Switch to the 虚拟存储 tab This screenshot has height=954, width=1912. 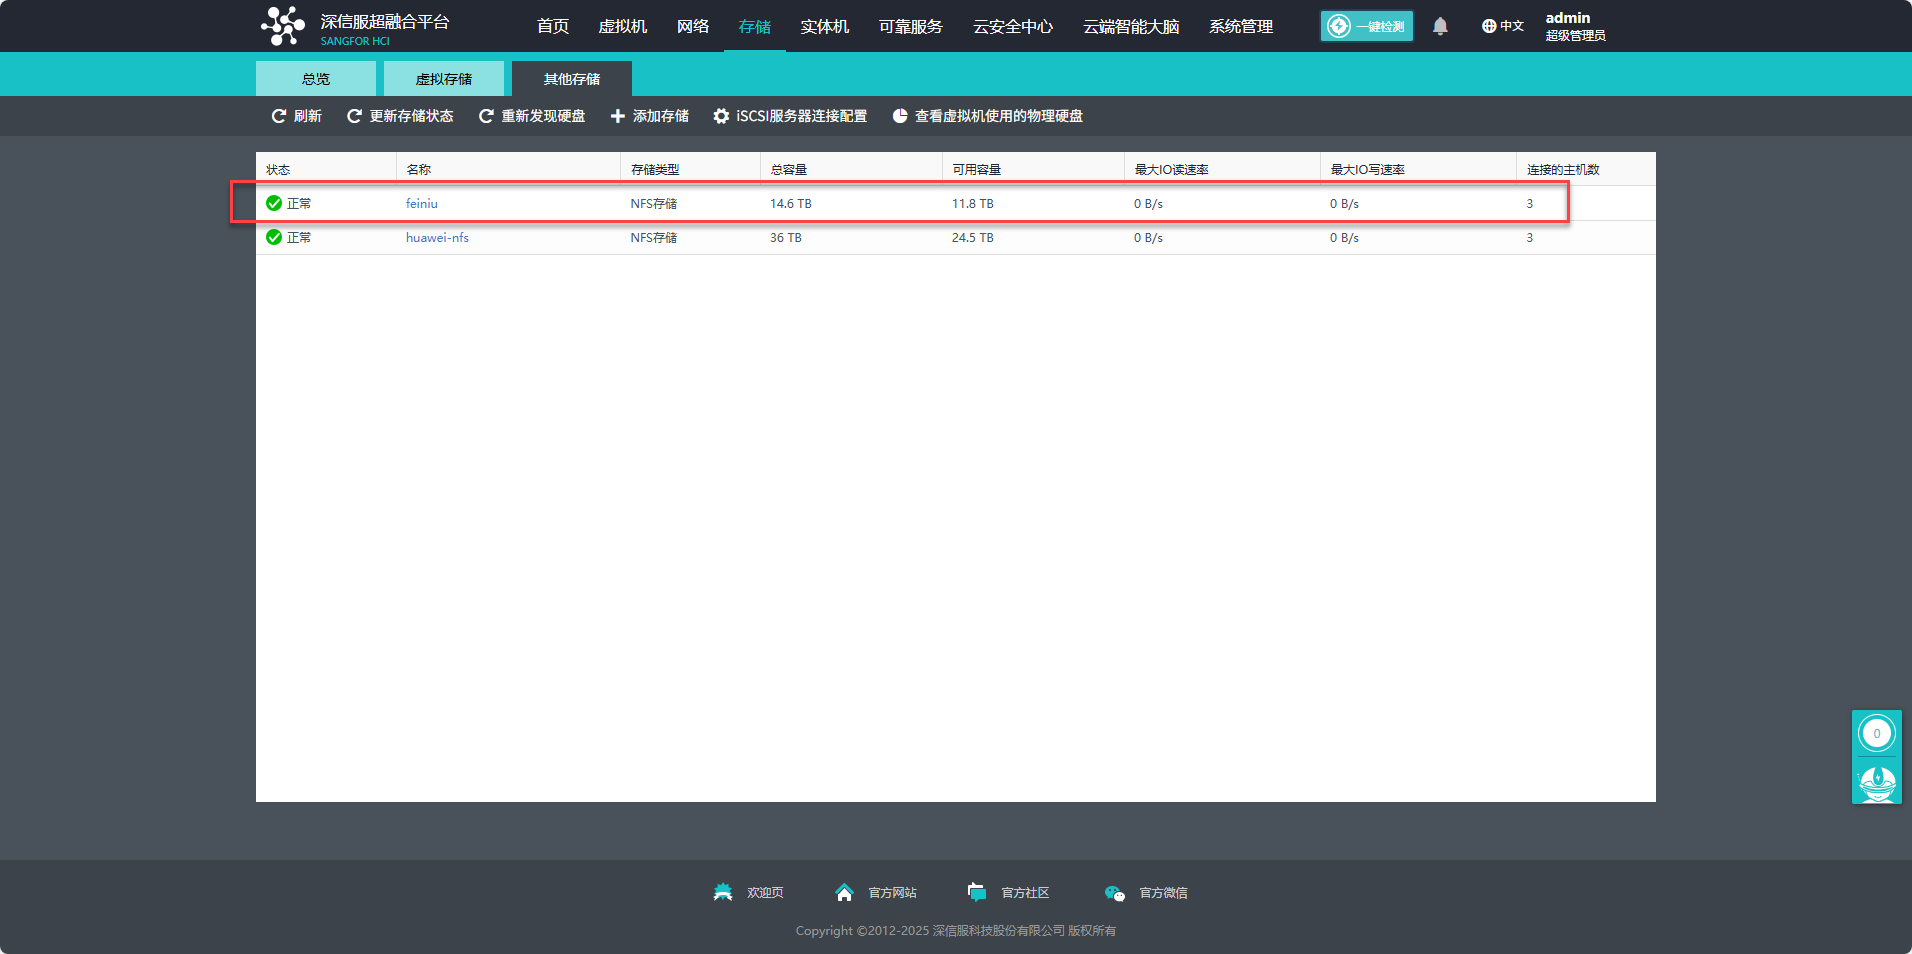click(x=444, y=79)
